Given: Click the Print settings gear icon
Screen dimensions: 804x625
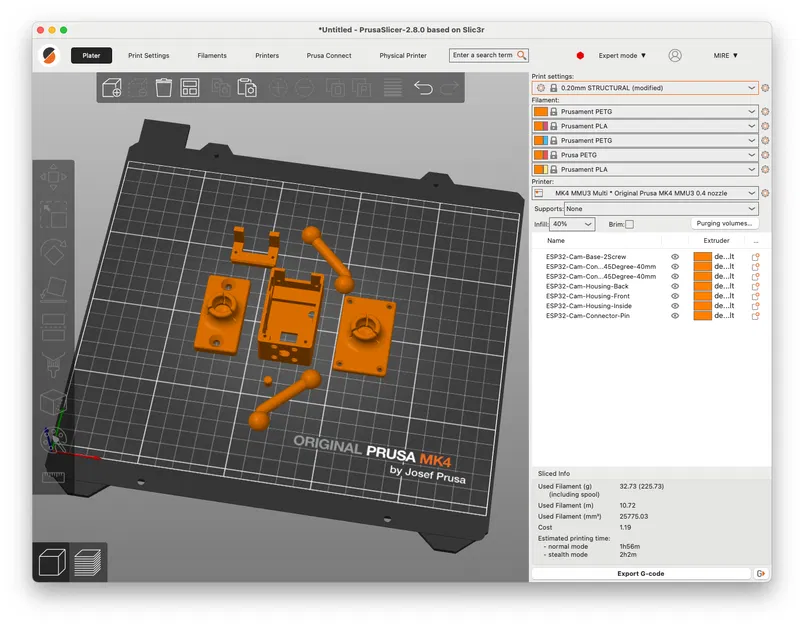Looking at the screenshot, I should coord(765,88).
